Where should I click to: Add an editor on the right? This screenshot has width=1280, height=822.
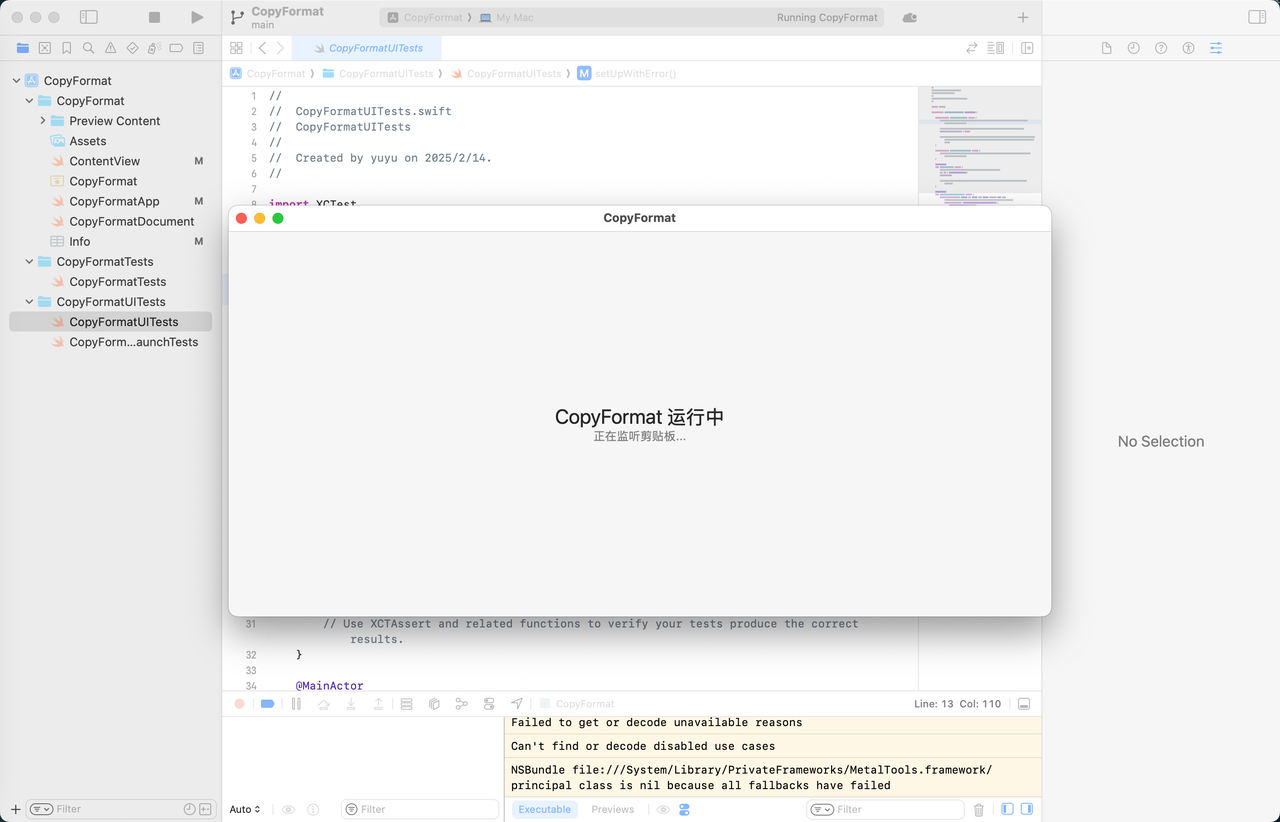point(1027,48)
